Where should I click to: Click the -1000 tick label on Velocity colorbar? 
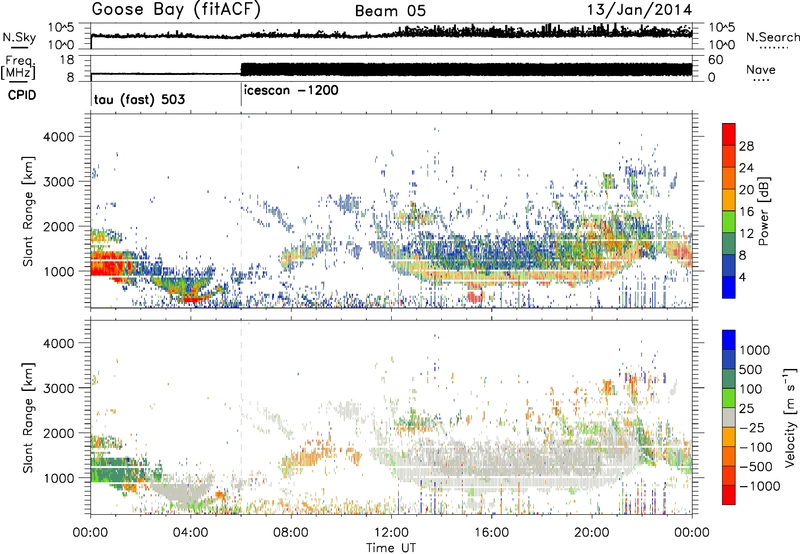pyautogui.click(x=759, y=486)
